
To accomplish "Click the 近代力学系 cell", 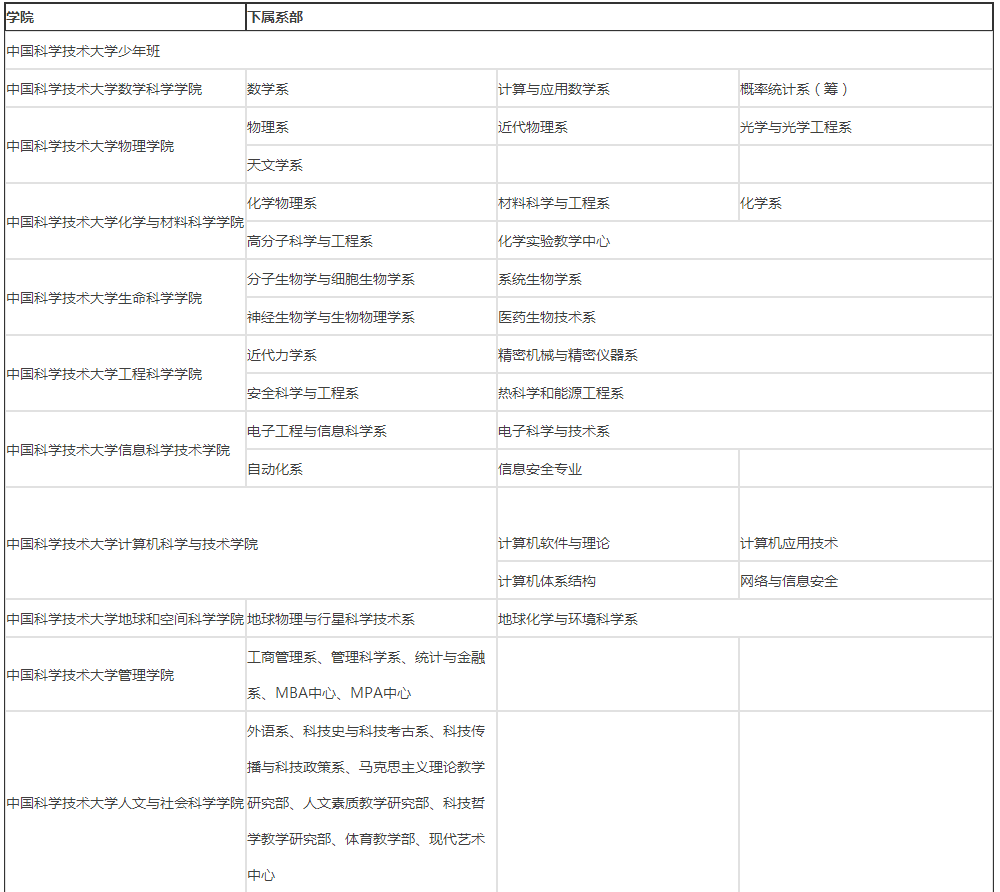I will (371, 355).
